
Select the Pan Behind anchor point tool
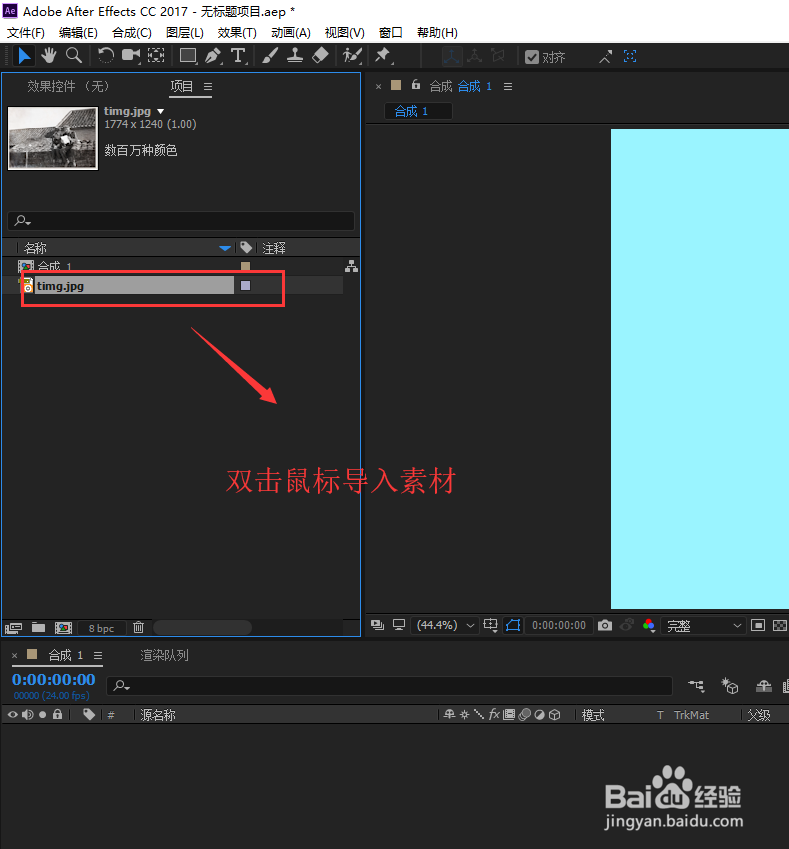click(x=156, y=56)
